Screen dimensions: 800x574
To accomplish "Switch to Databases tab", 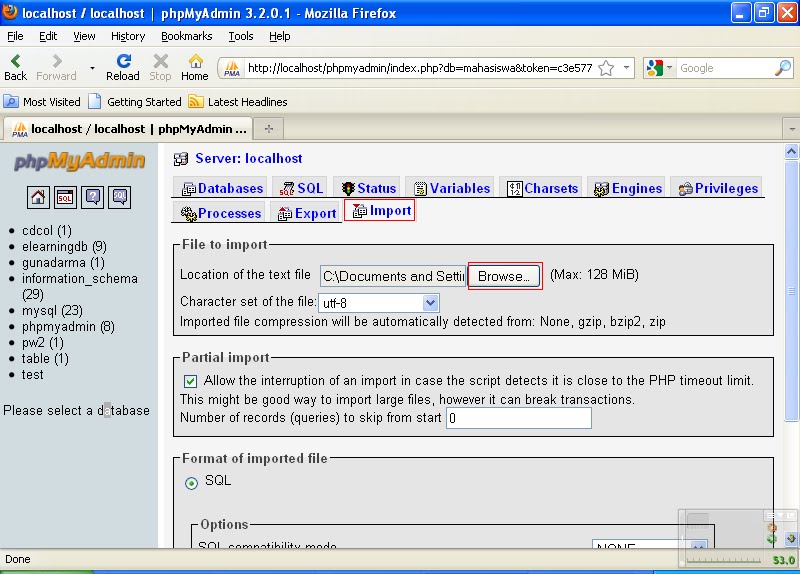I will point(222,188).
